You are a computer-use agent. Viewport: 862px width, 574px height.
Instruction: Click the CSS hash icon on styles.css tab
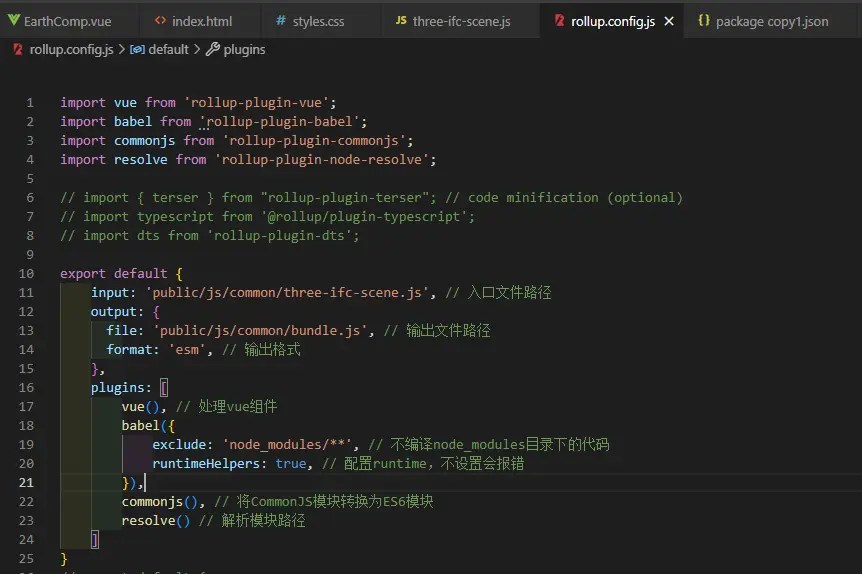(281, 20)
